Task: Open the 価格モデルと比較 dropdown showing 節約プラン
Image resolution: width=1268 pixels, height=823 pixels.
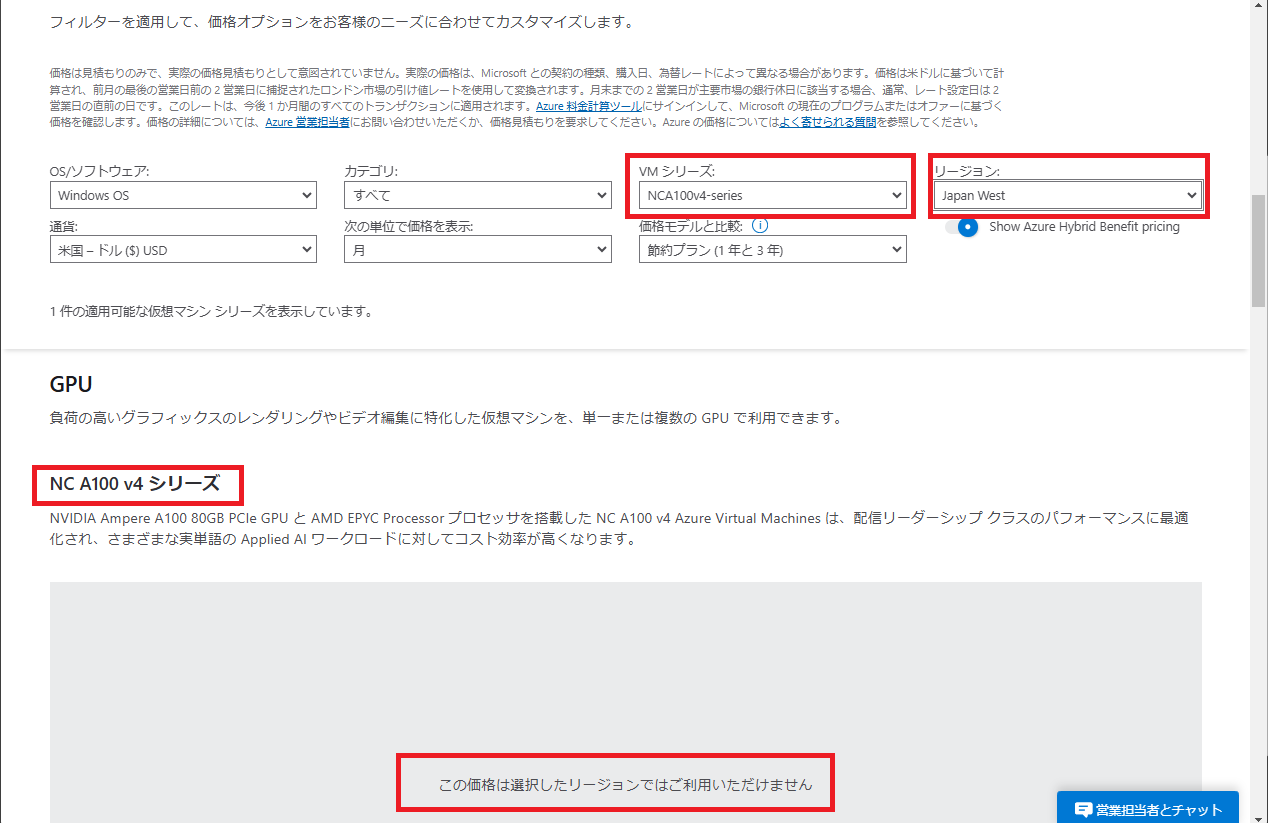Action: (772, 250)
